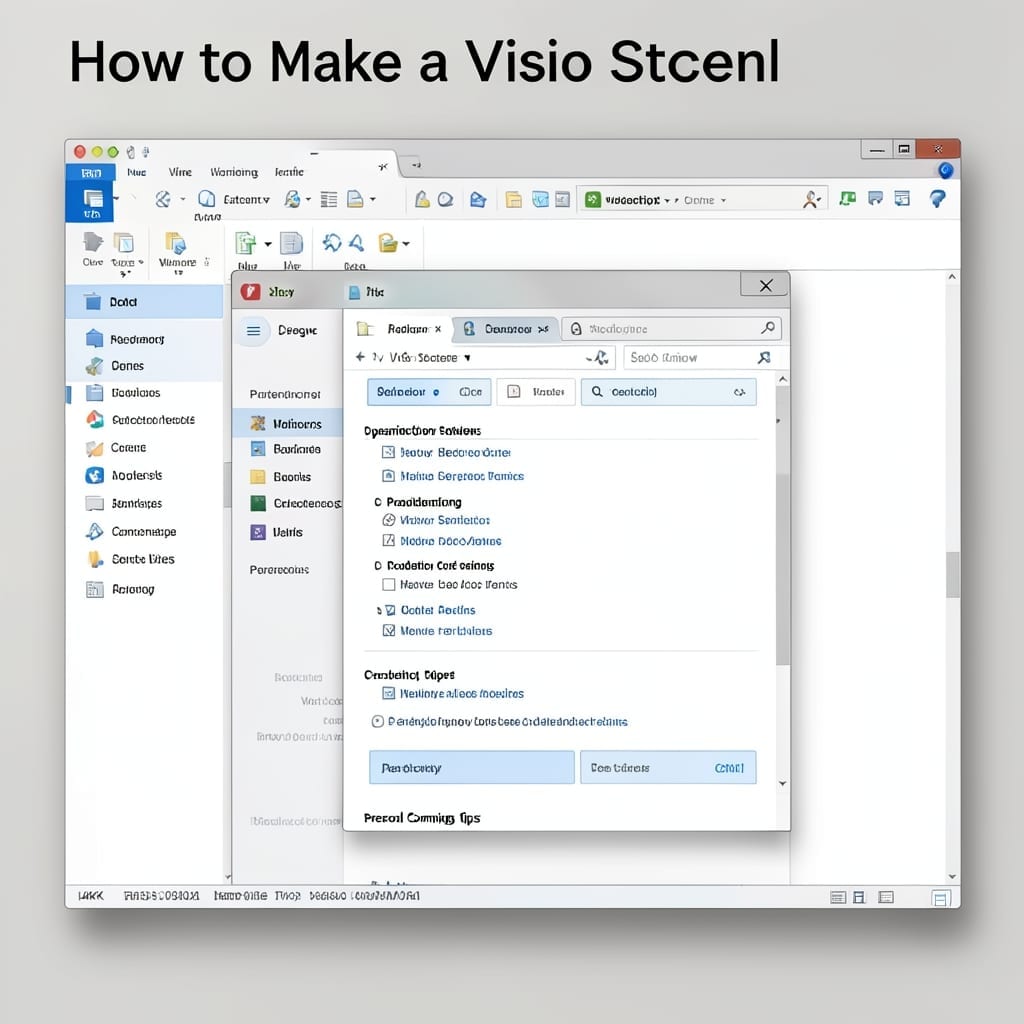The image size is (1024, 1024).
Task: Click the Dones sidebar icon
Action: [94, 366]
